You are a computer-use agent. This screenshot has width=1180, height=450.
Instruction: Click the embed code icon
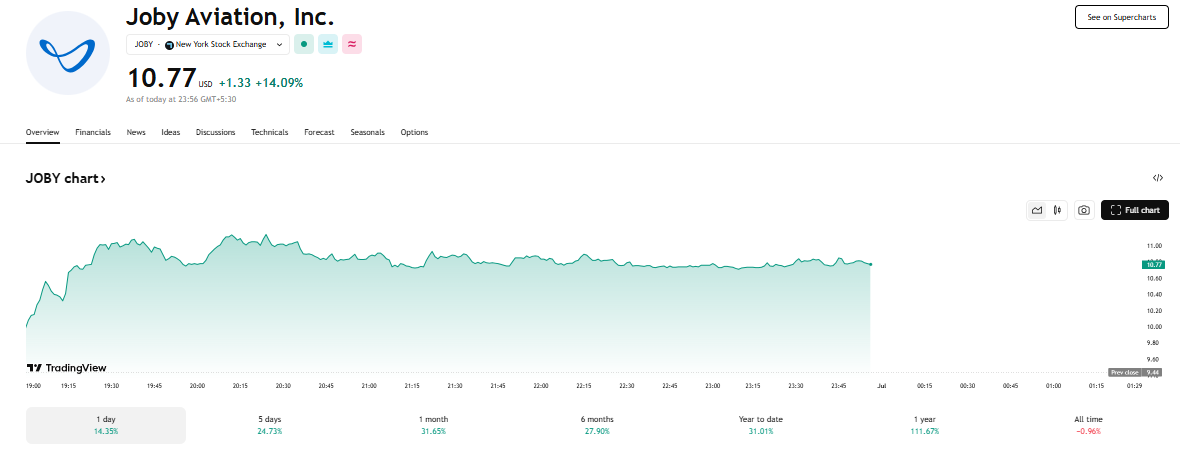pyautogui.click(x=1157, y=178)
